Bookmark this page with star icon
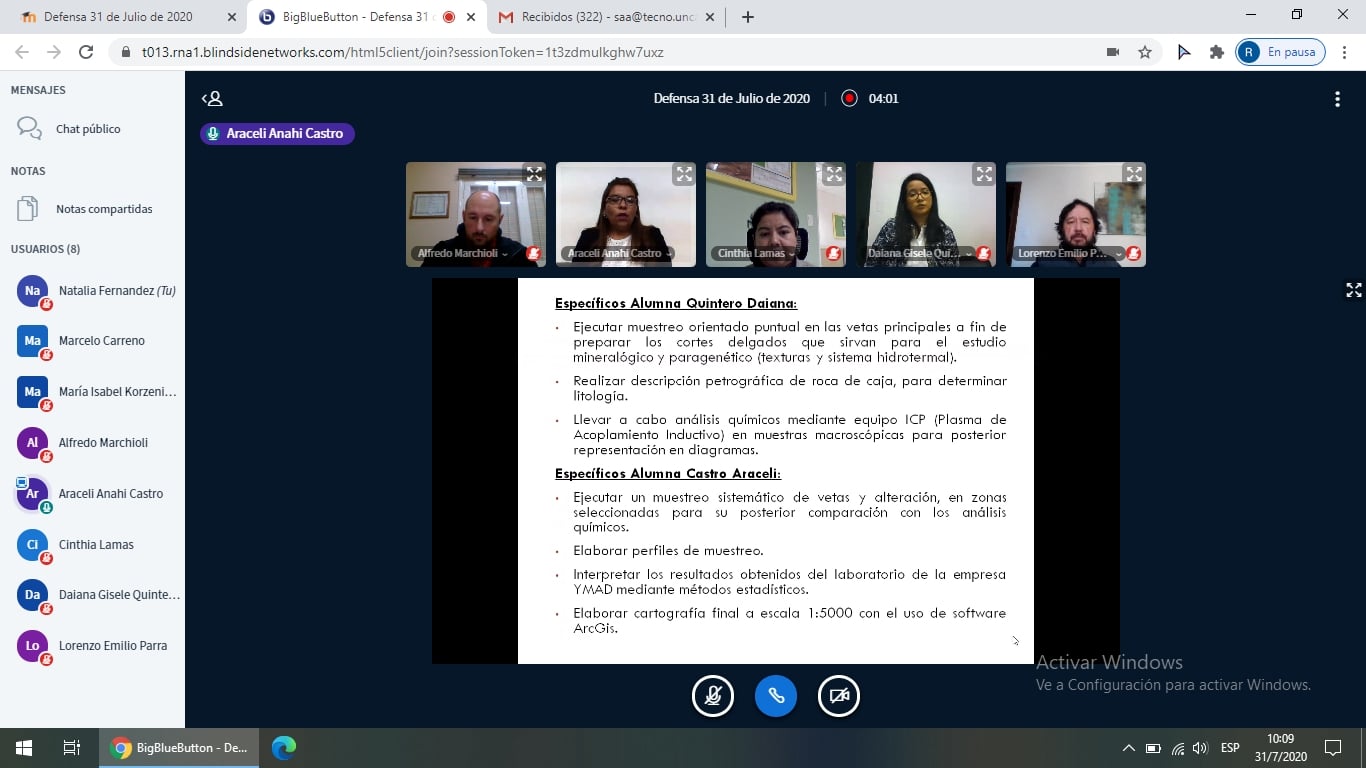 point(1145,52)
